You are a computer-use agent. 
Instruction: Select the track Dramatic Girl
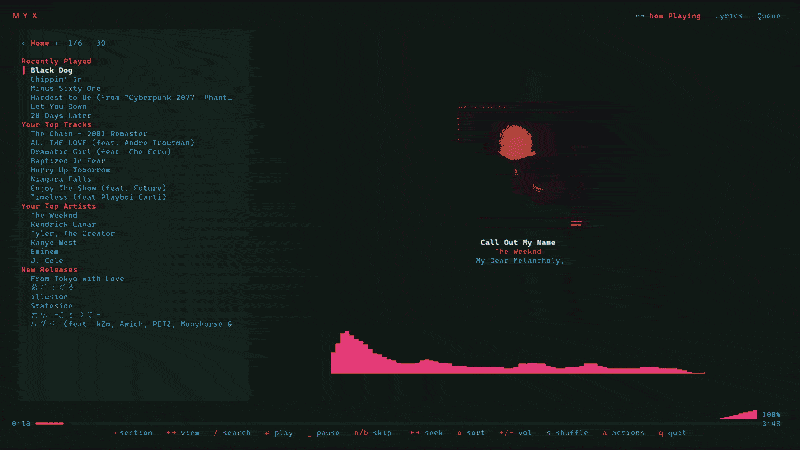tap(101, 152)
